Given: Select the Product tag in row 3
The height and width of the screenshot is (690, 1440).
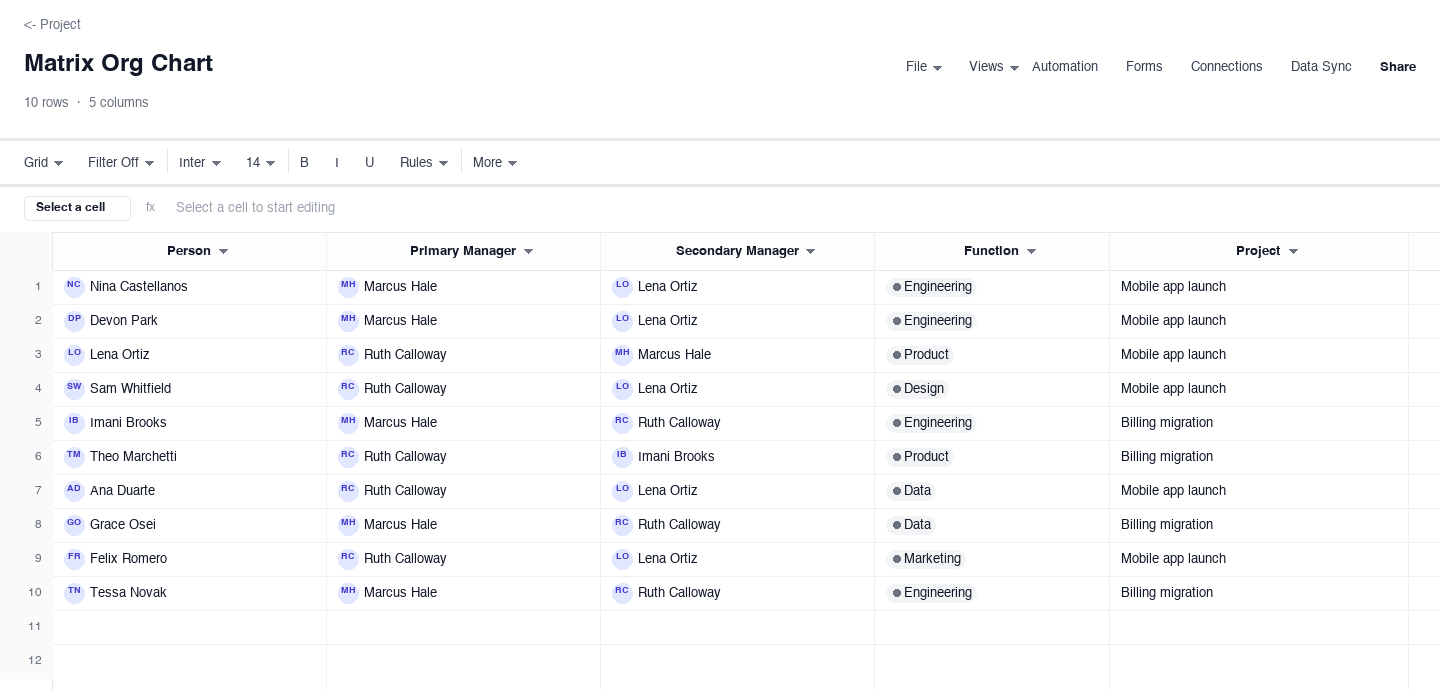Looking at the screenshot, I should (920, 355).
